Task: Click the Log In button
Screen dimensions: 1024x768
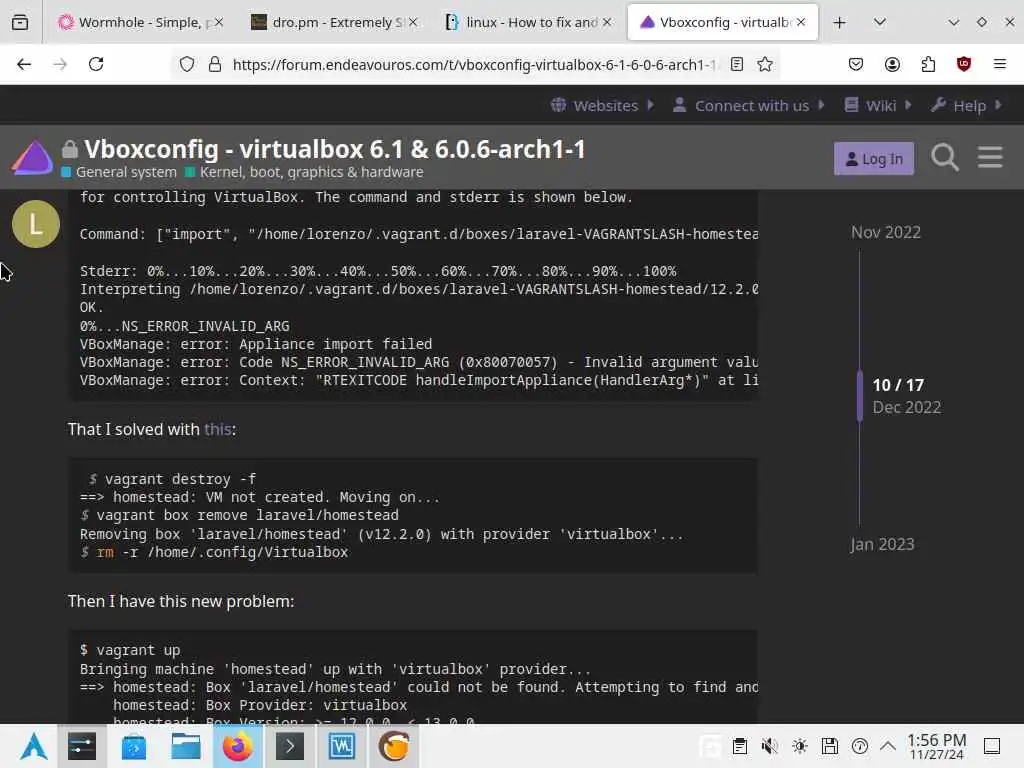Action: pos(874,159)
